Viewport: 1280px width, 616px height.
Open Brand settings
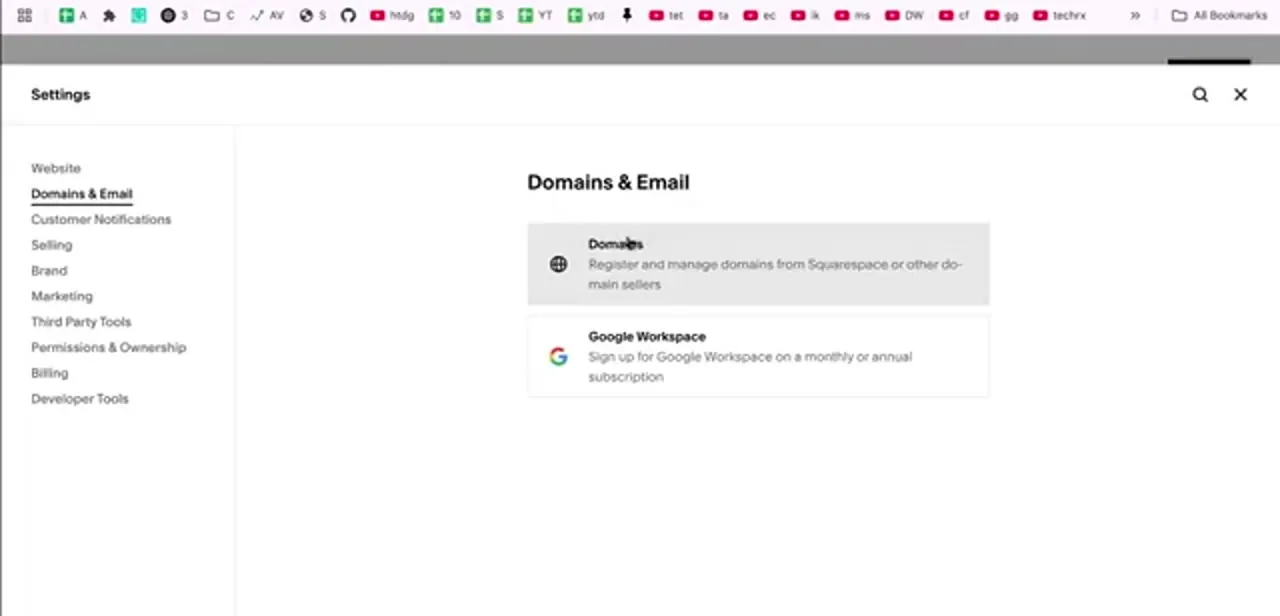pos(49,271)
